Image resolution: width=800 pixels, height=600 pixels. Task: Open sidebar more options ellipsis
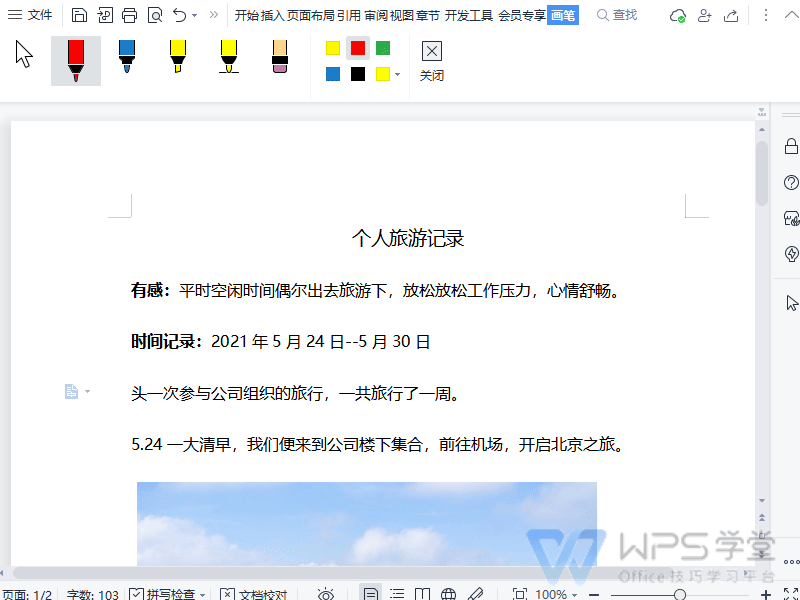coord(792,562)
